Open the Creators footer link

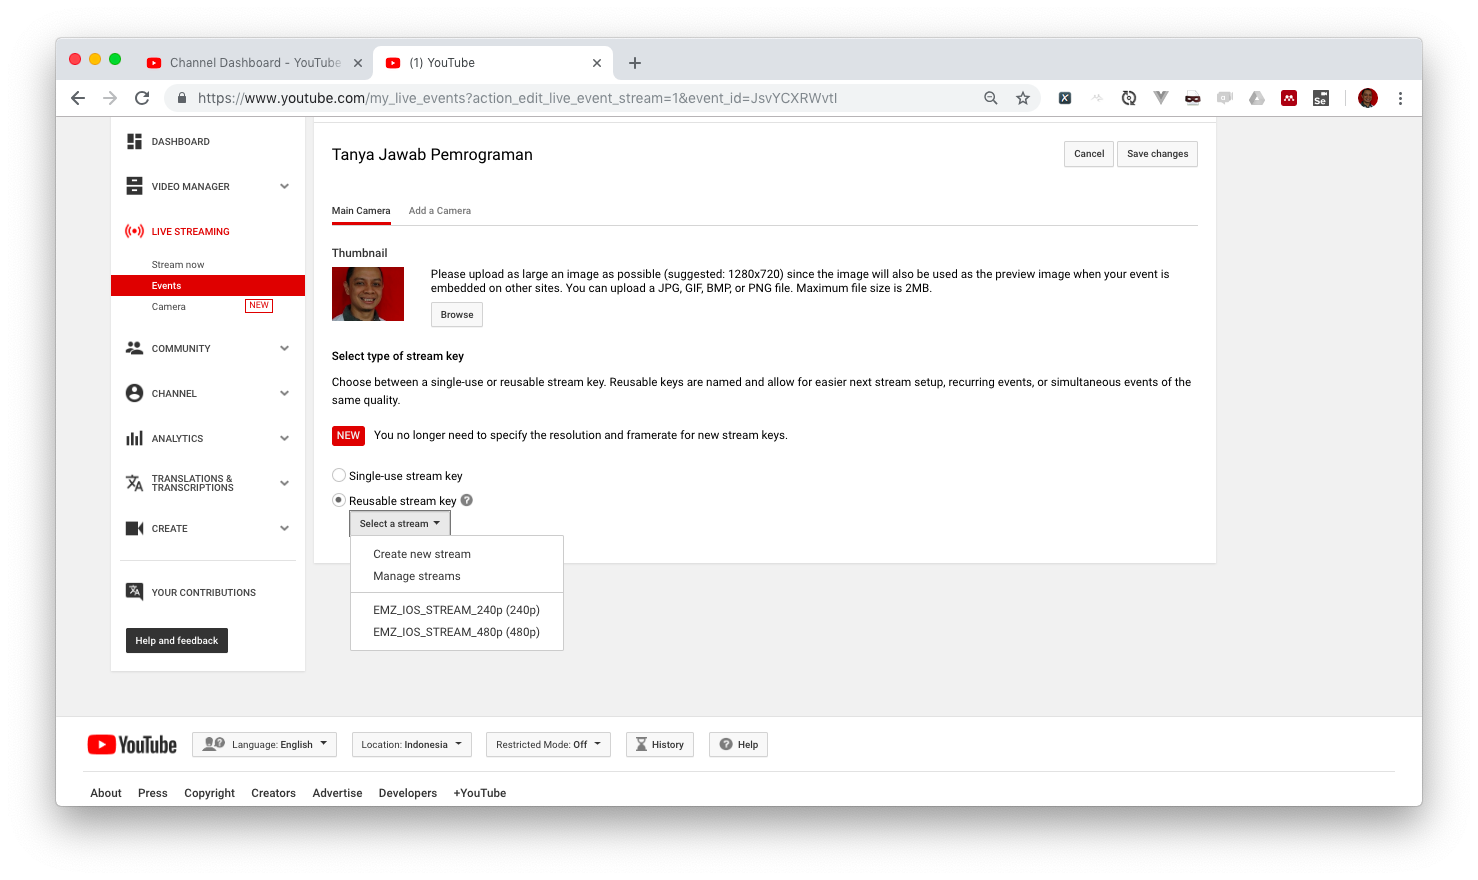pos(274,793)
